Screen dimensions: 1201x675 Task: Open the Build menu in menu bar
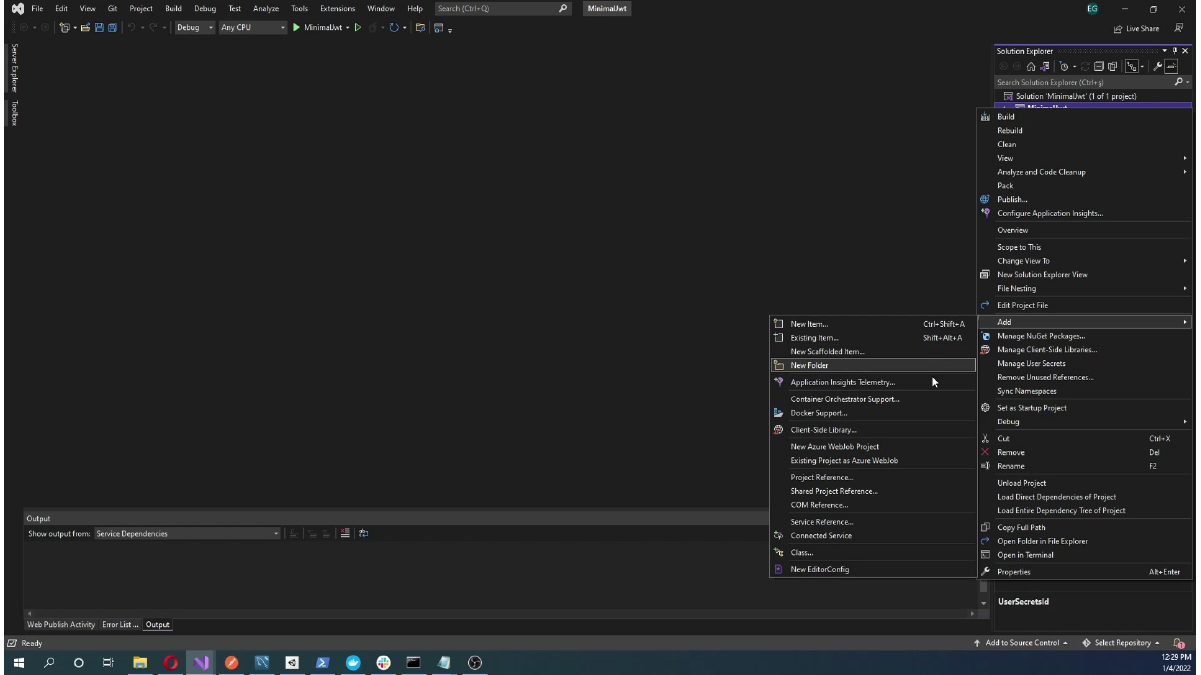click(173, 8)
